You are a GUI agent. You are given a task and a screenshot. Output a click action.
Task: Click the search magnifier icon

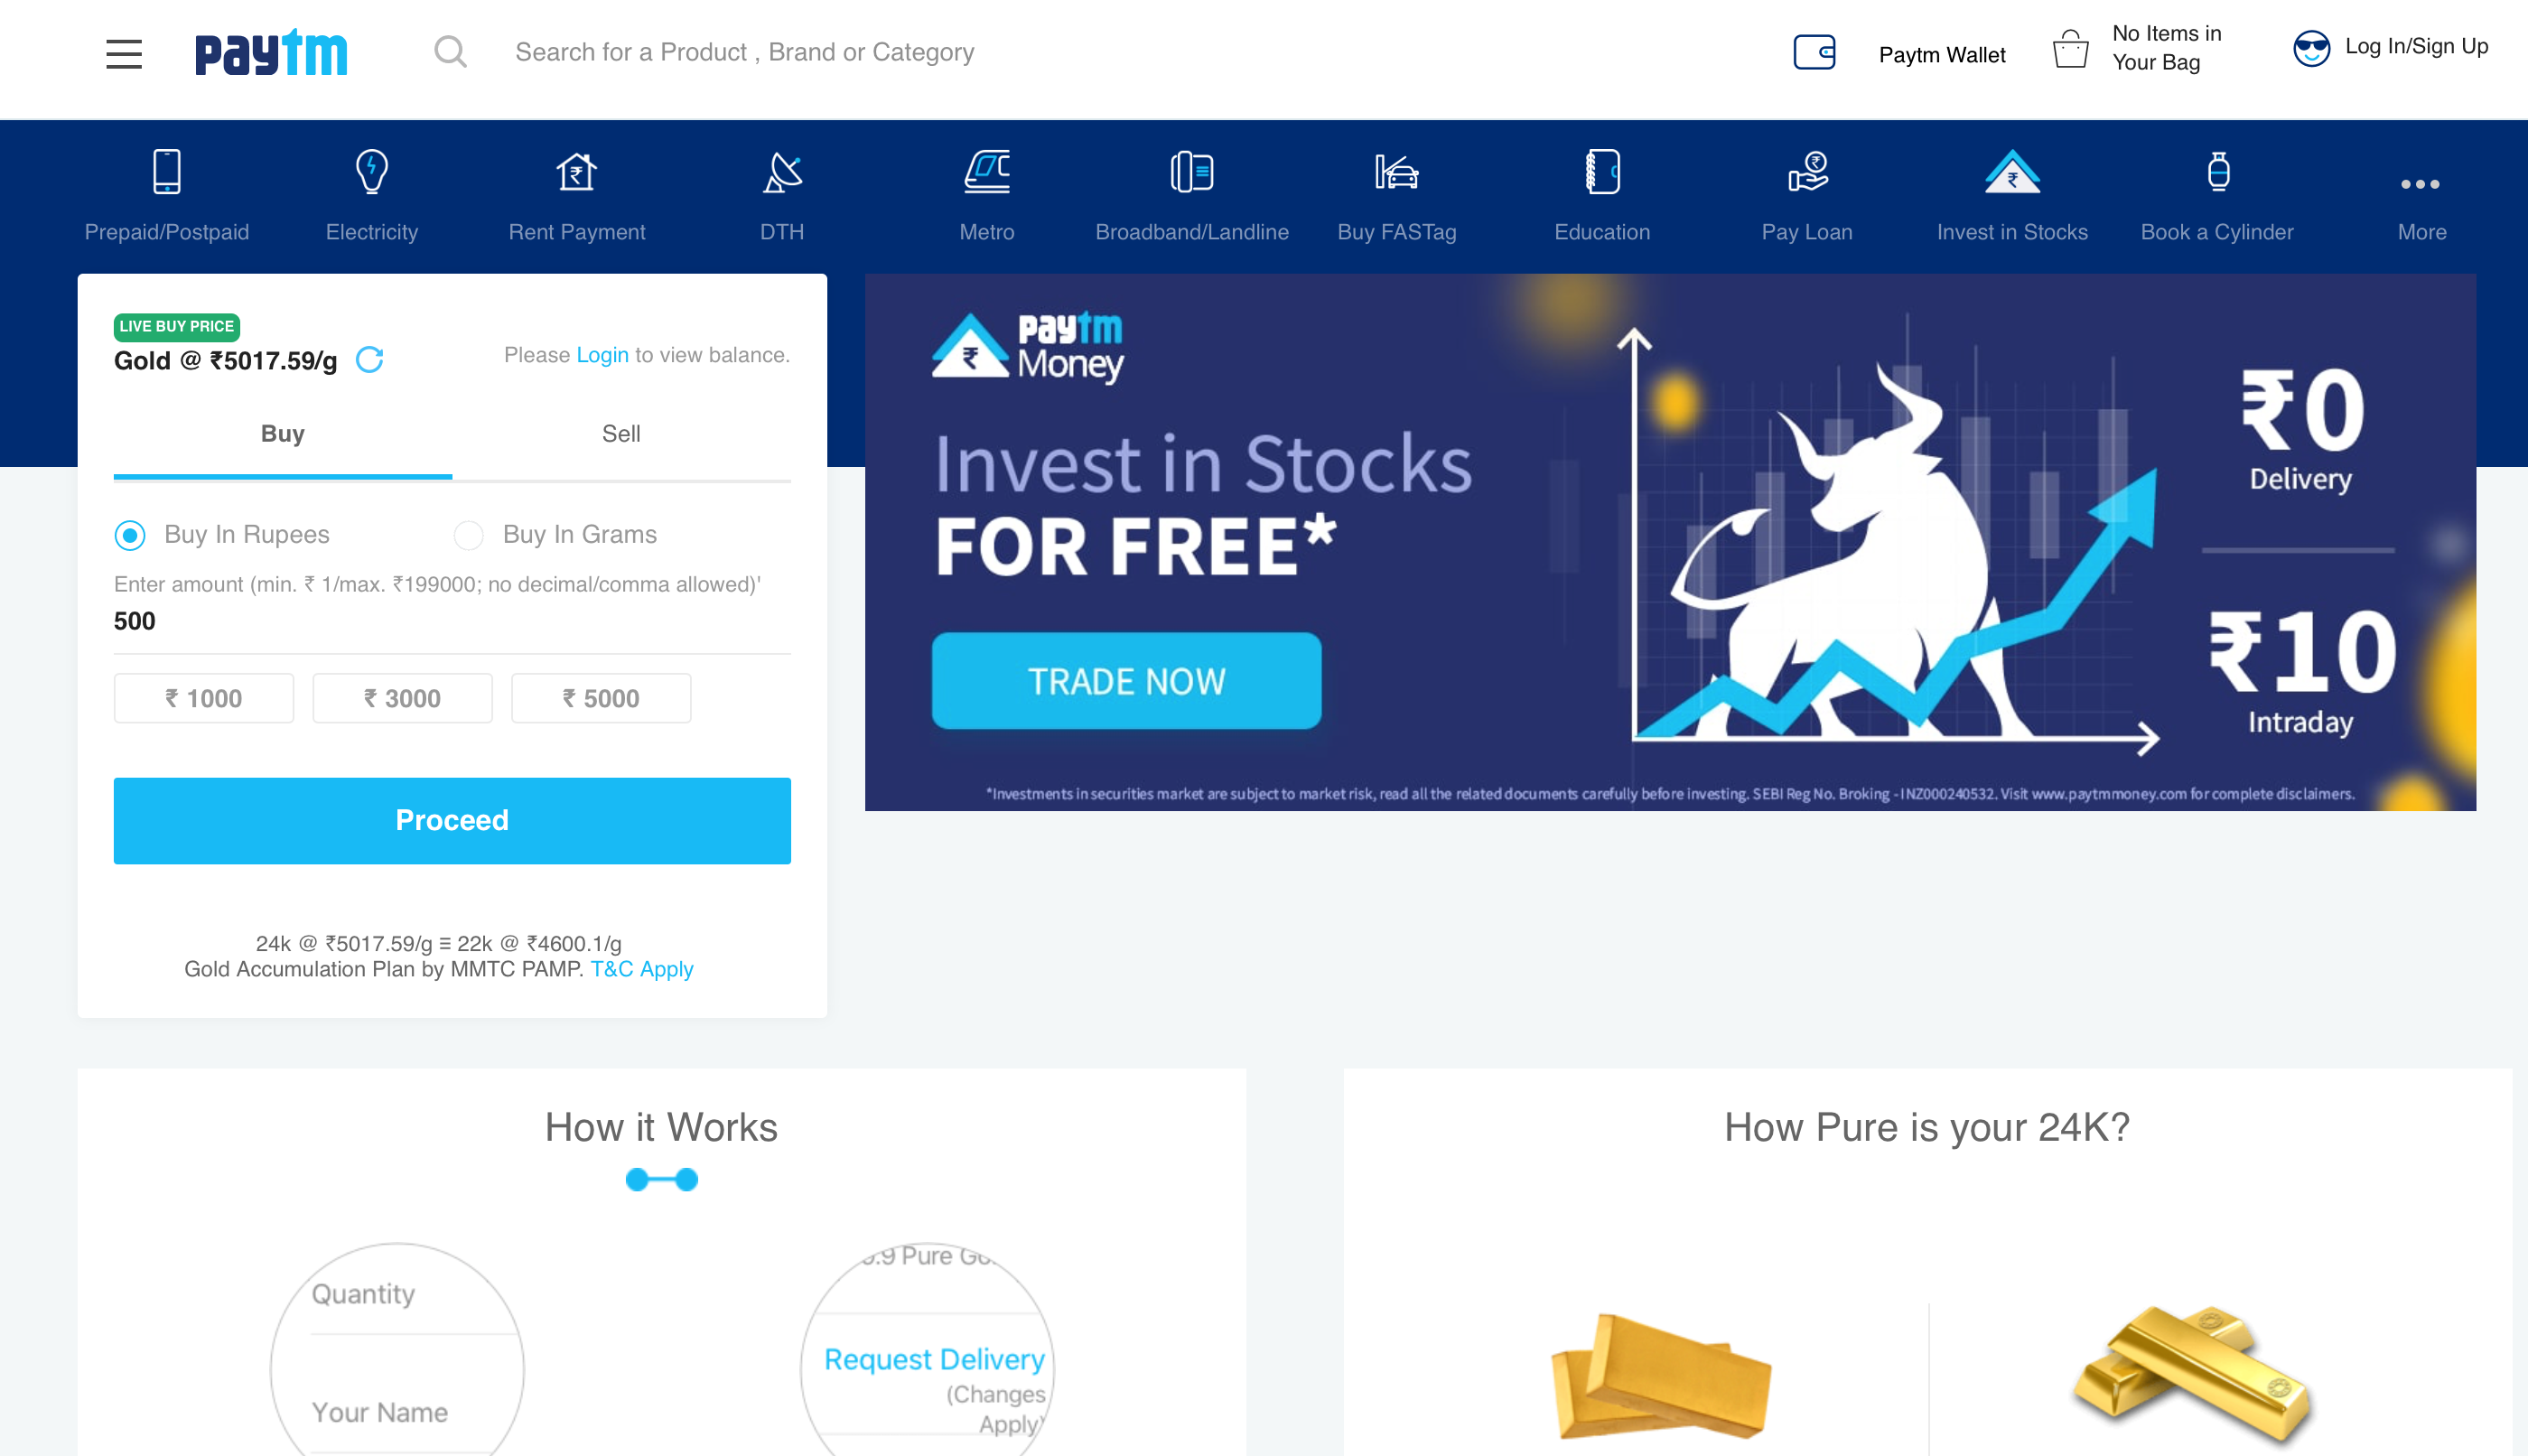451,52
